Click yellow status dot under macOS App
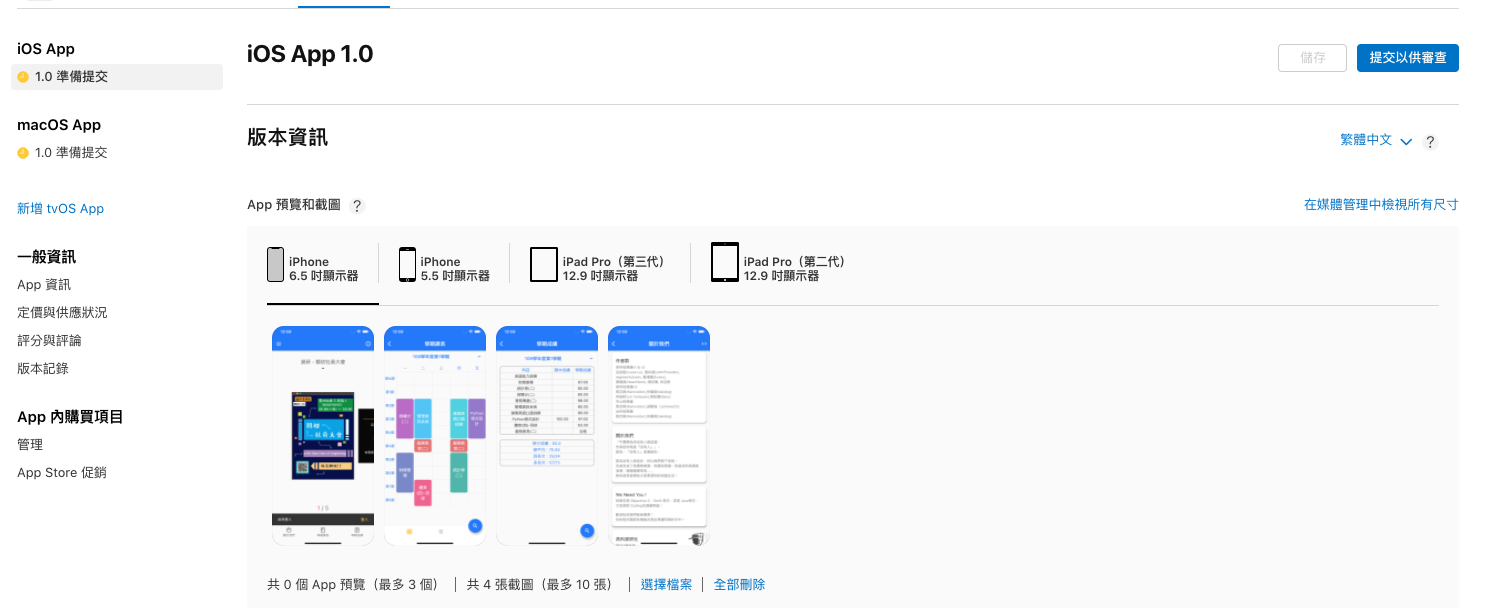This screenshot has height=613, width=1505. pyautogui.click(x=23, y=153)
